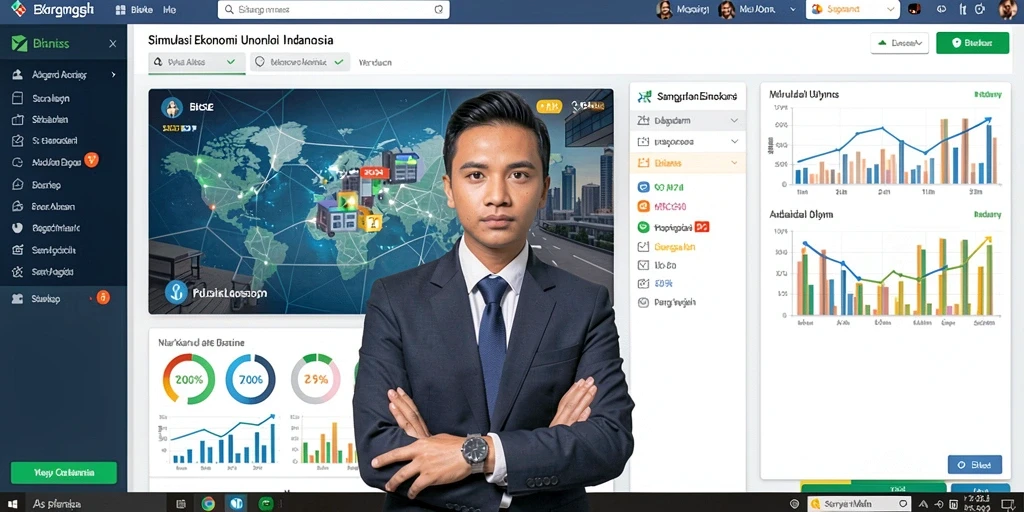
Task: Select the Bagadhriaalc pie sidebar icon
Action: (18, 228)
